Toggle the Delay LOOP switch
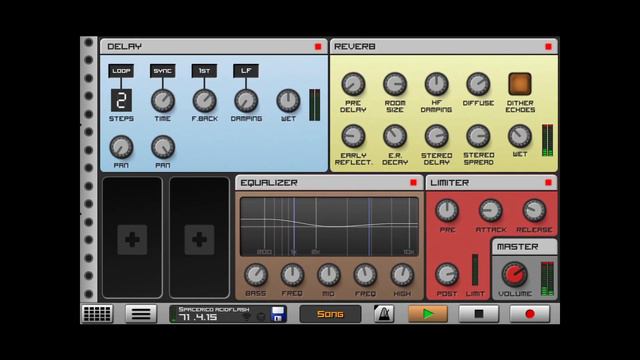Viewport: 640px width, 360px height. [x=121, y=71]
